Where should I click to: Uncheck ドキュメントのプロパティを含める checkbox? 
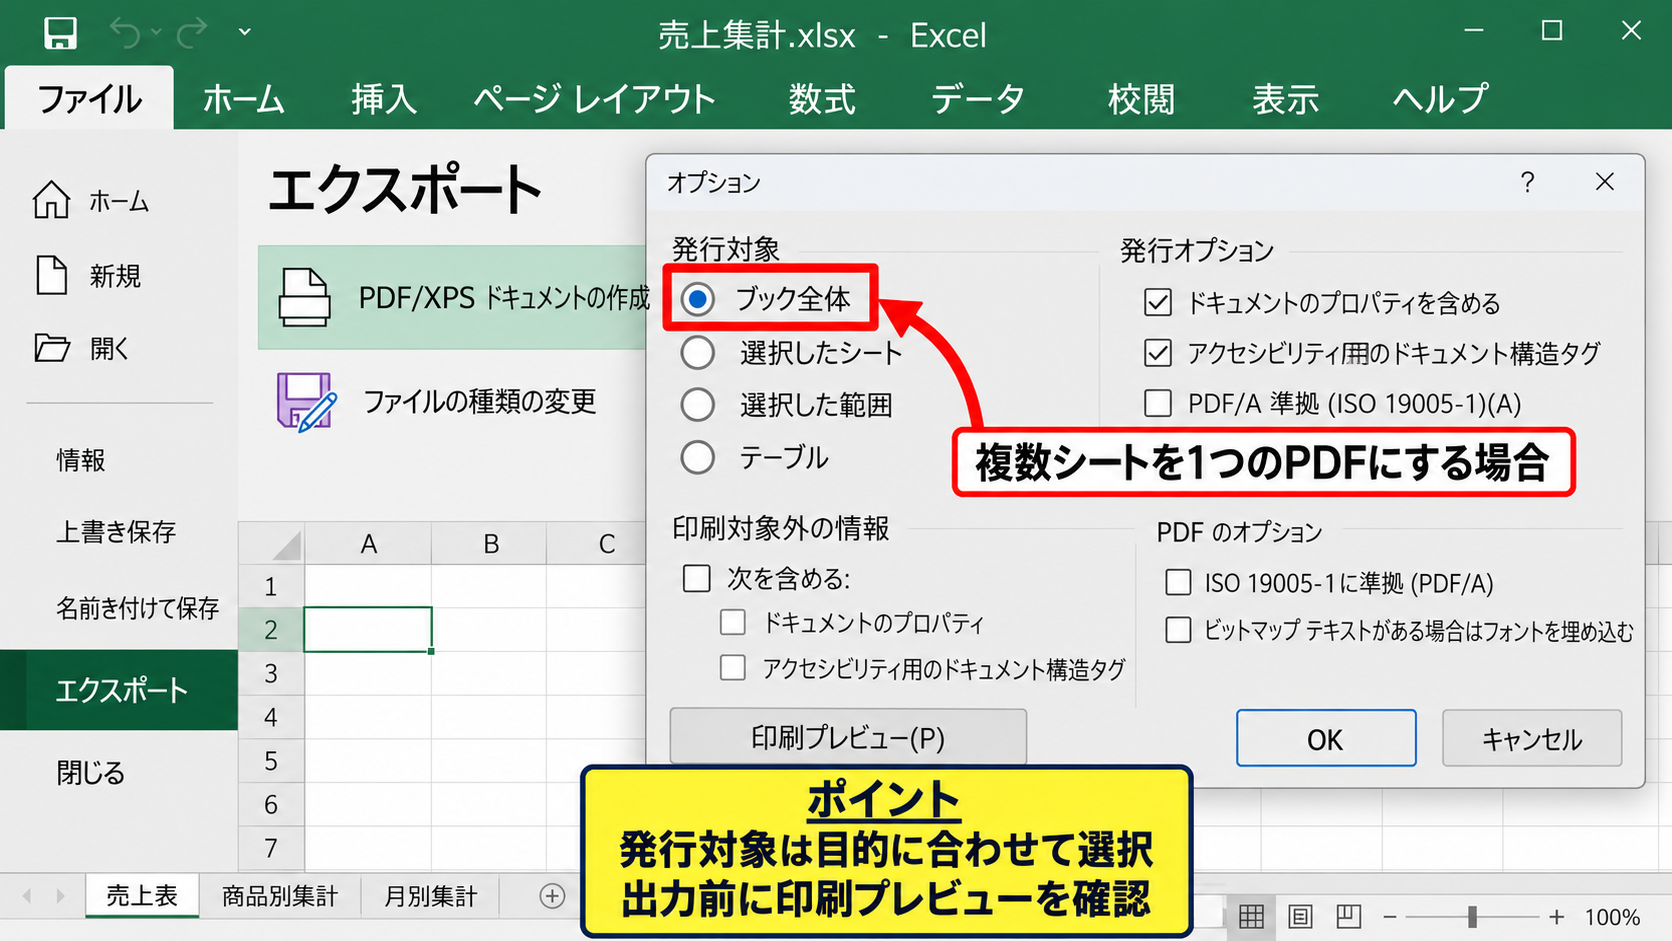(1158, 302)
